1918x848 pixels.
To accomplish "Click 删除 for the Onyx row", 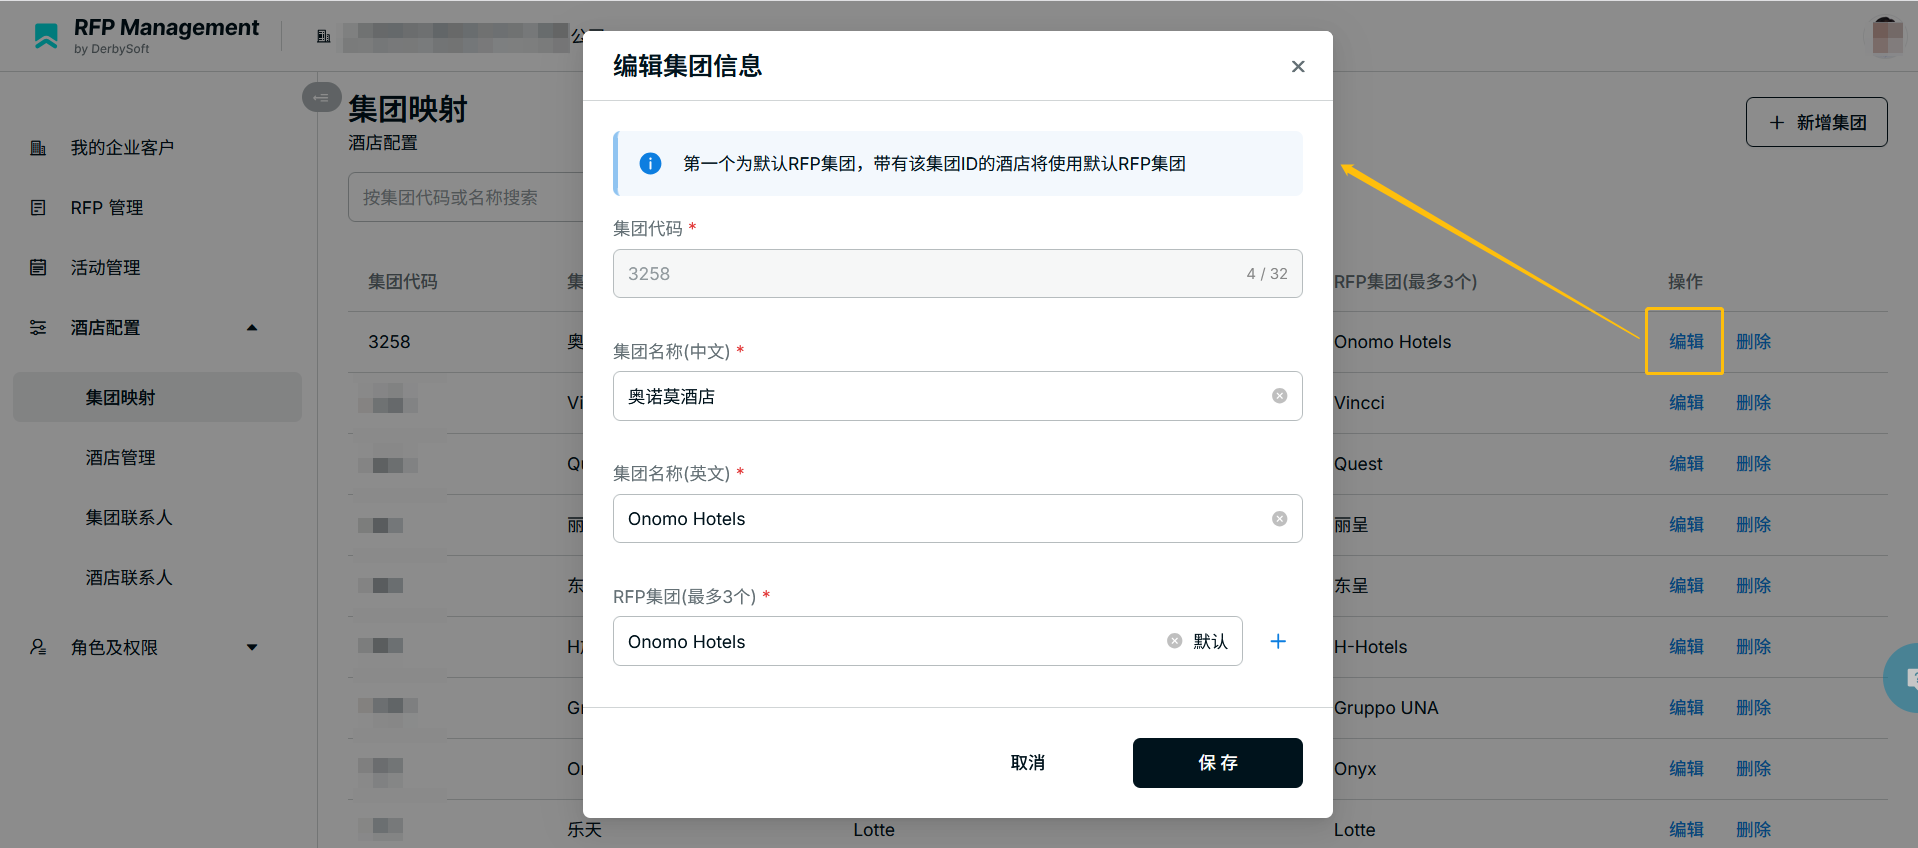I will point(1753,769).
